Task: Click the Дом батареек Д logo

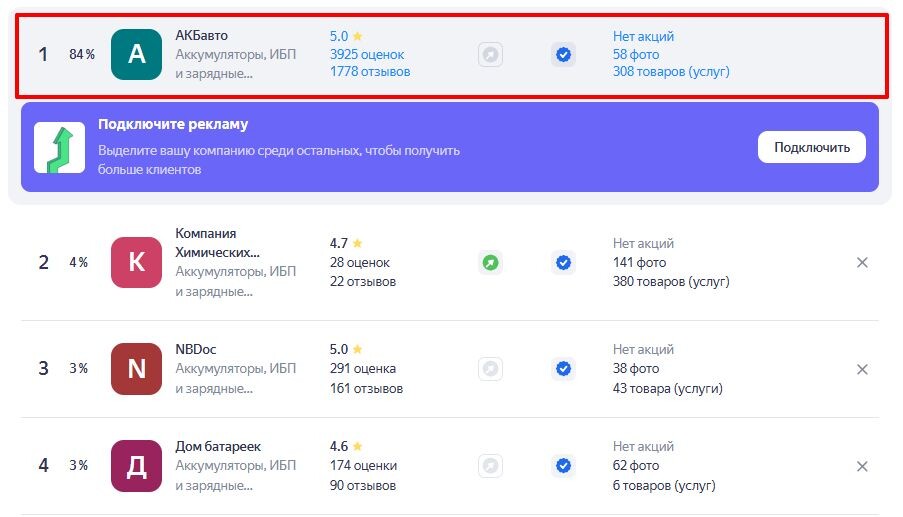Action: [x=136, y=466]
